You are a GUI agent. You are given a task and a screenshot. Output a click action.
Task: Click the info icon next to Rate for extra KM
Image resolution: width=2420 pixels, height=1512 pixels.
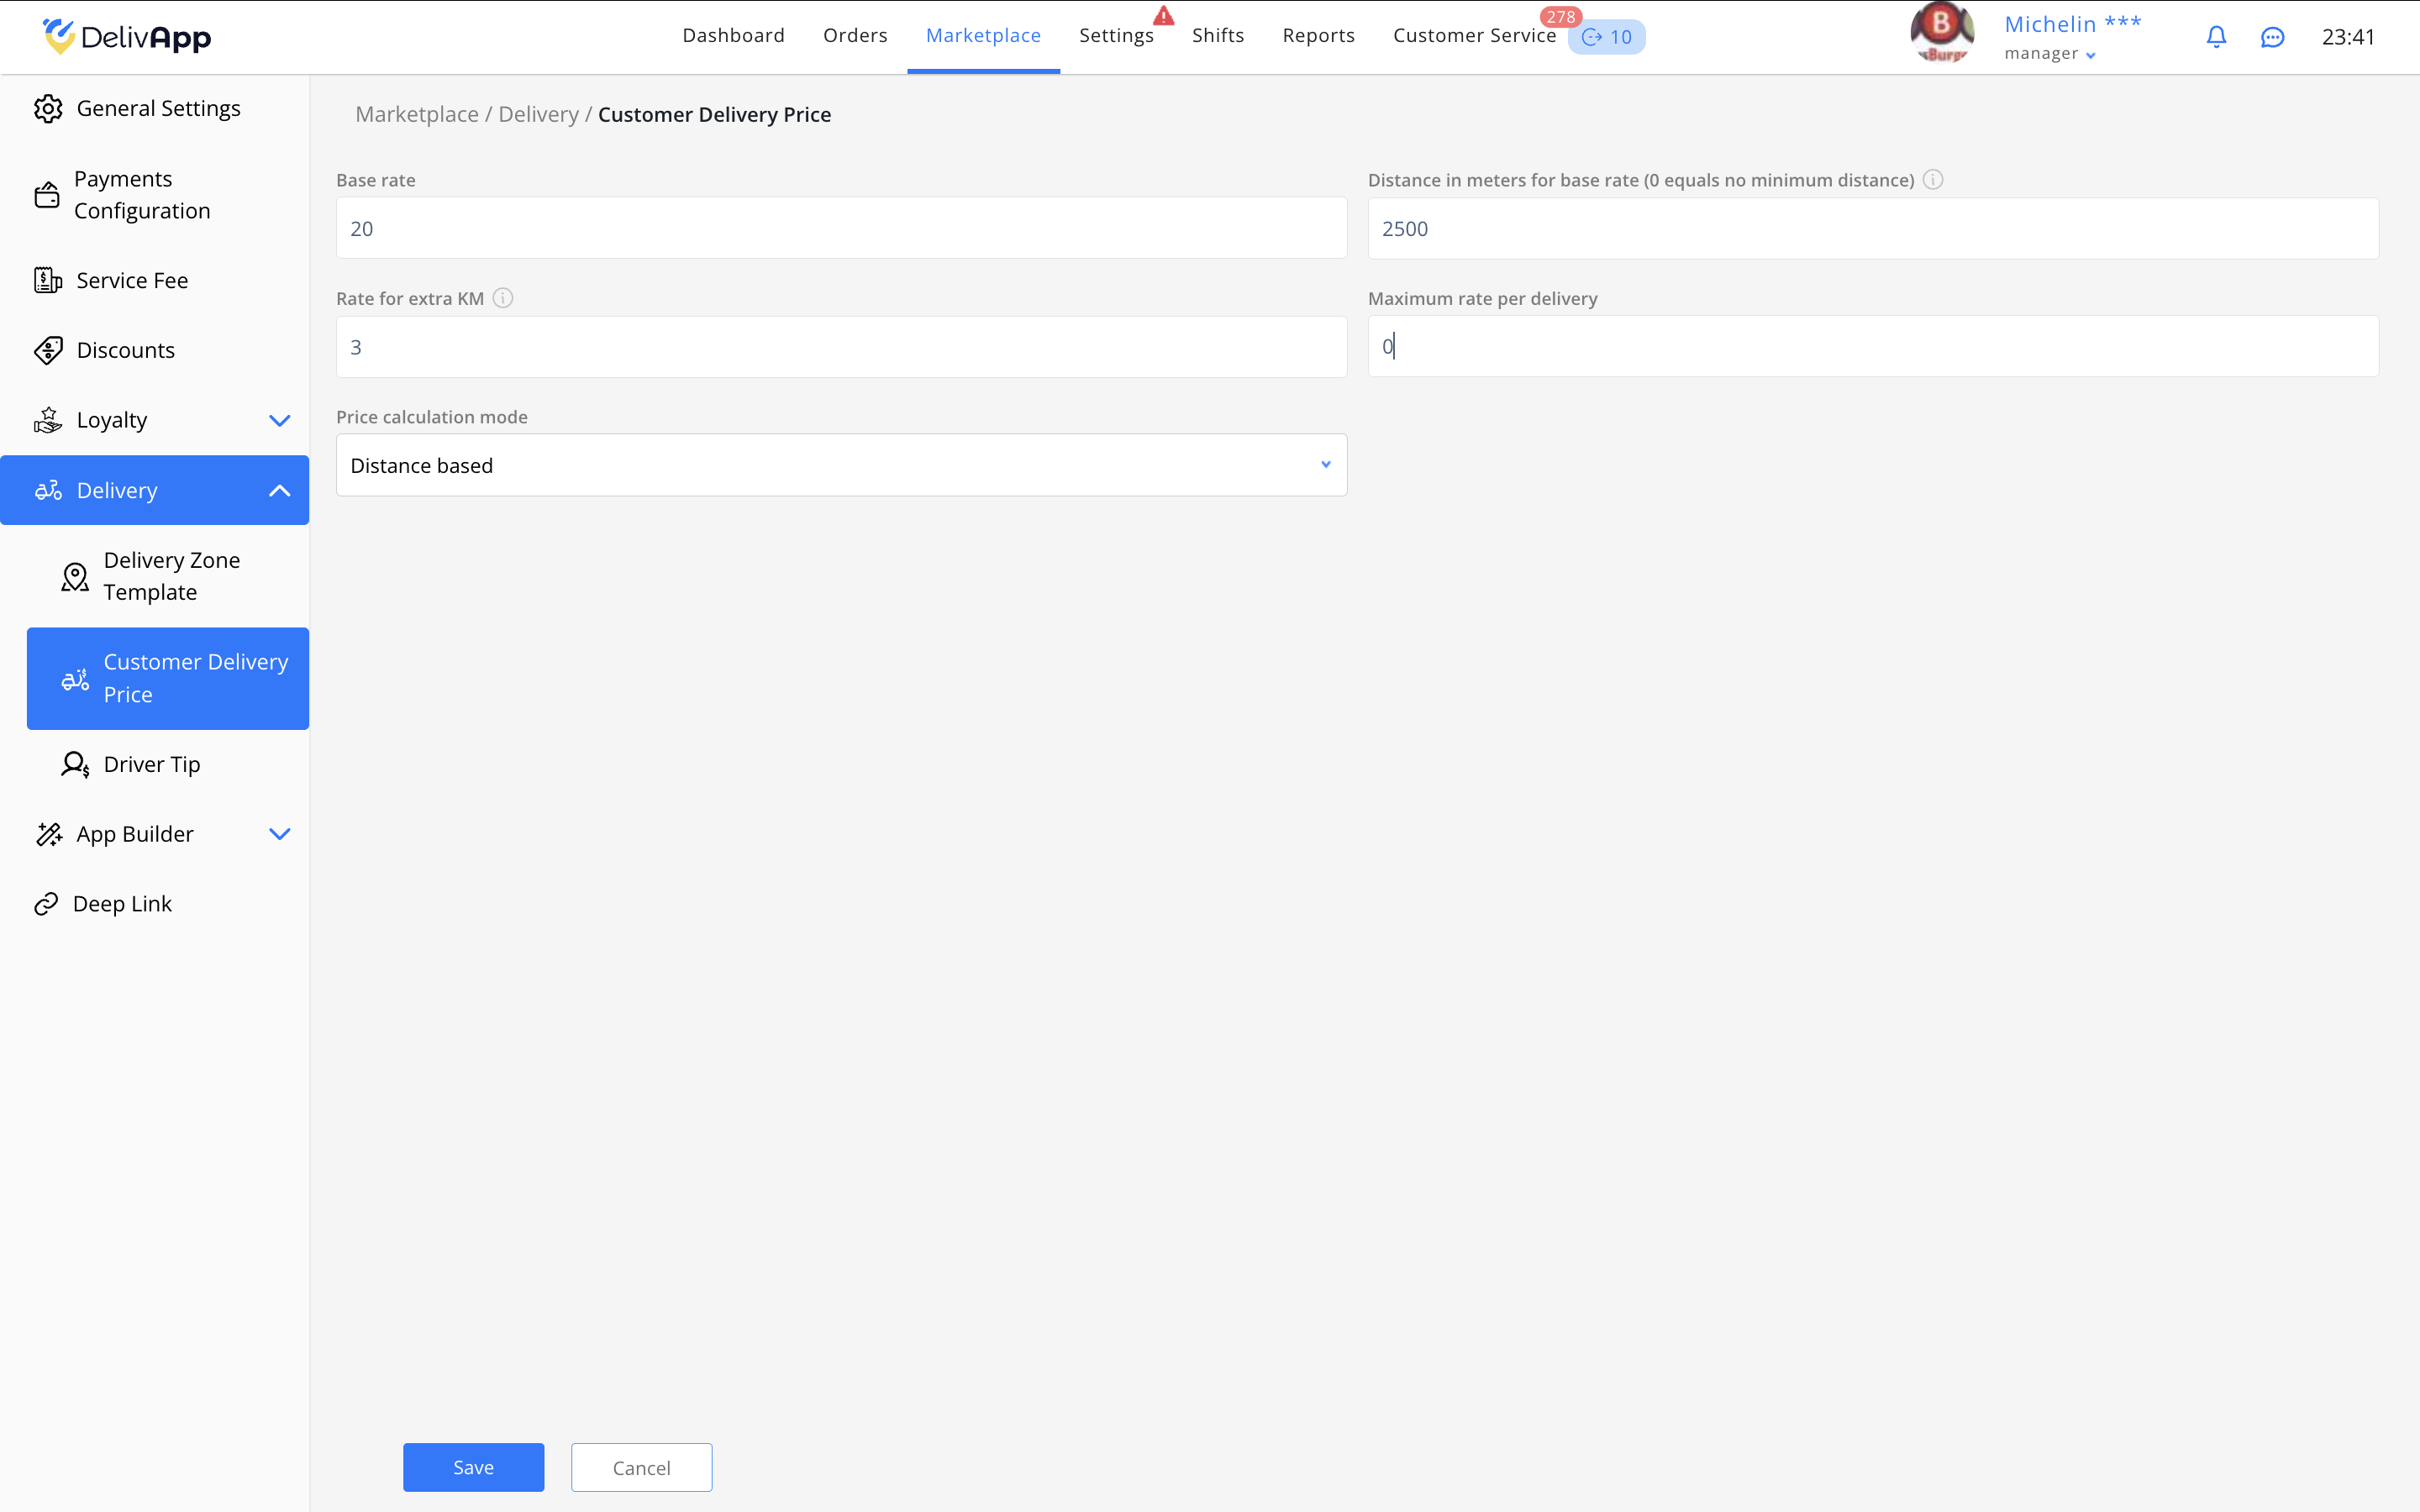(503, 298)
